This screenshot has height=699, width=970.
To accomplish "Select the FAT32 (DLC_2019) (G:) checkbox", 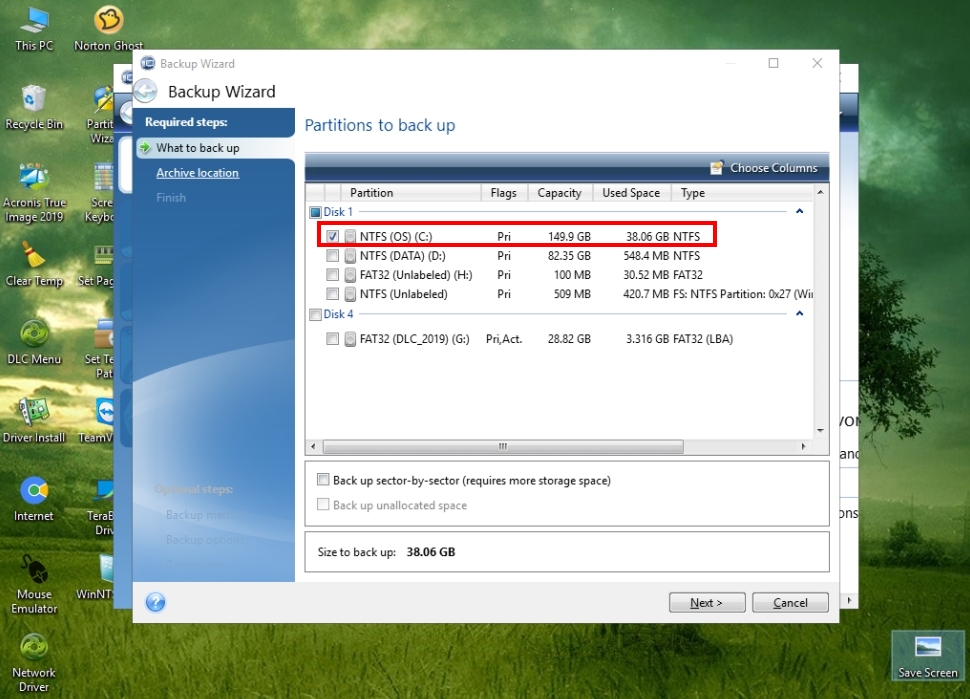I will (332, 339).
